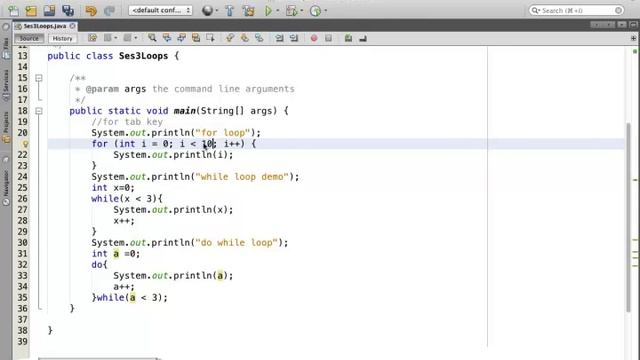The width and height of the screenshot is (640, 360).
Task: Run the project with green play icon
Action: [x=268, y=10]
